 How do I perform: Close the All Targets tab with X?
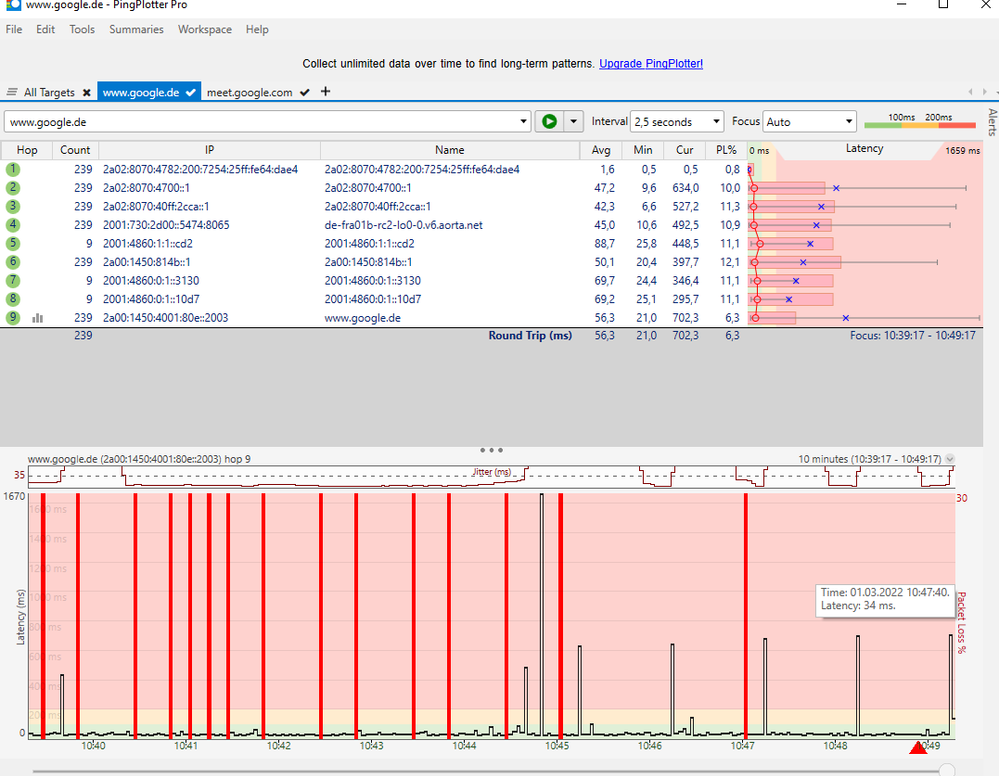(87, 92)
